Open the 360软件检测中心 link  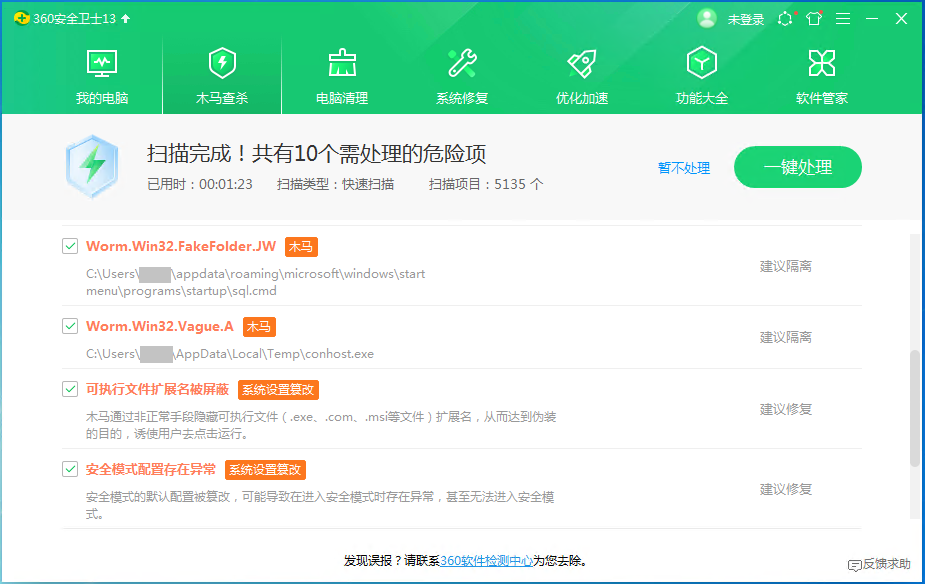click(x=486, y=561)
